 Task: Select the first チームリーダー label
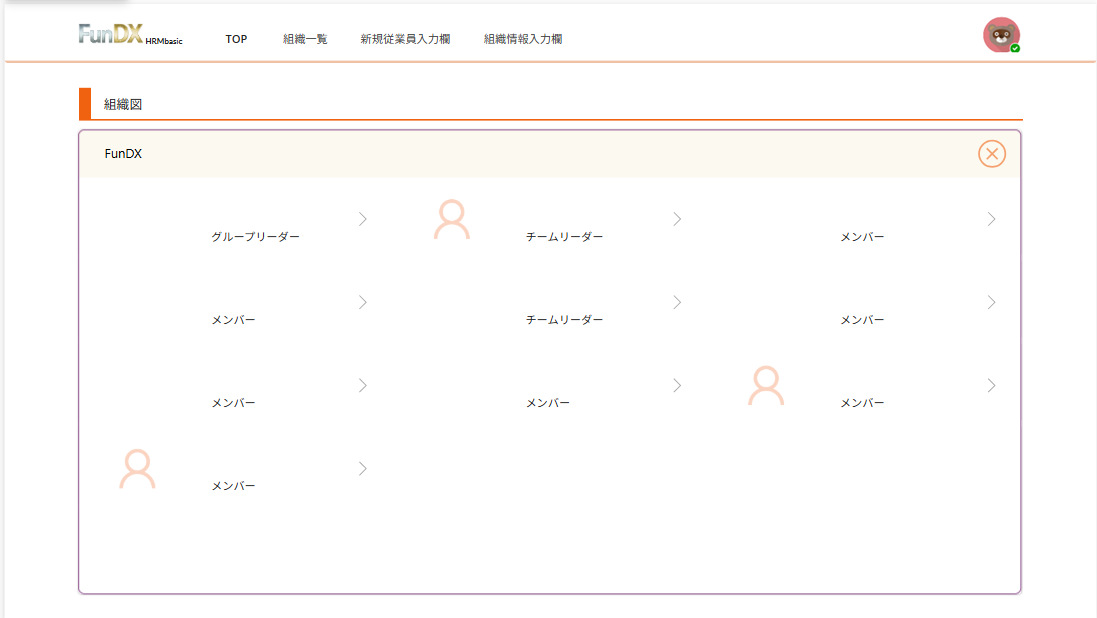[565, 237]
